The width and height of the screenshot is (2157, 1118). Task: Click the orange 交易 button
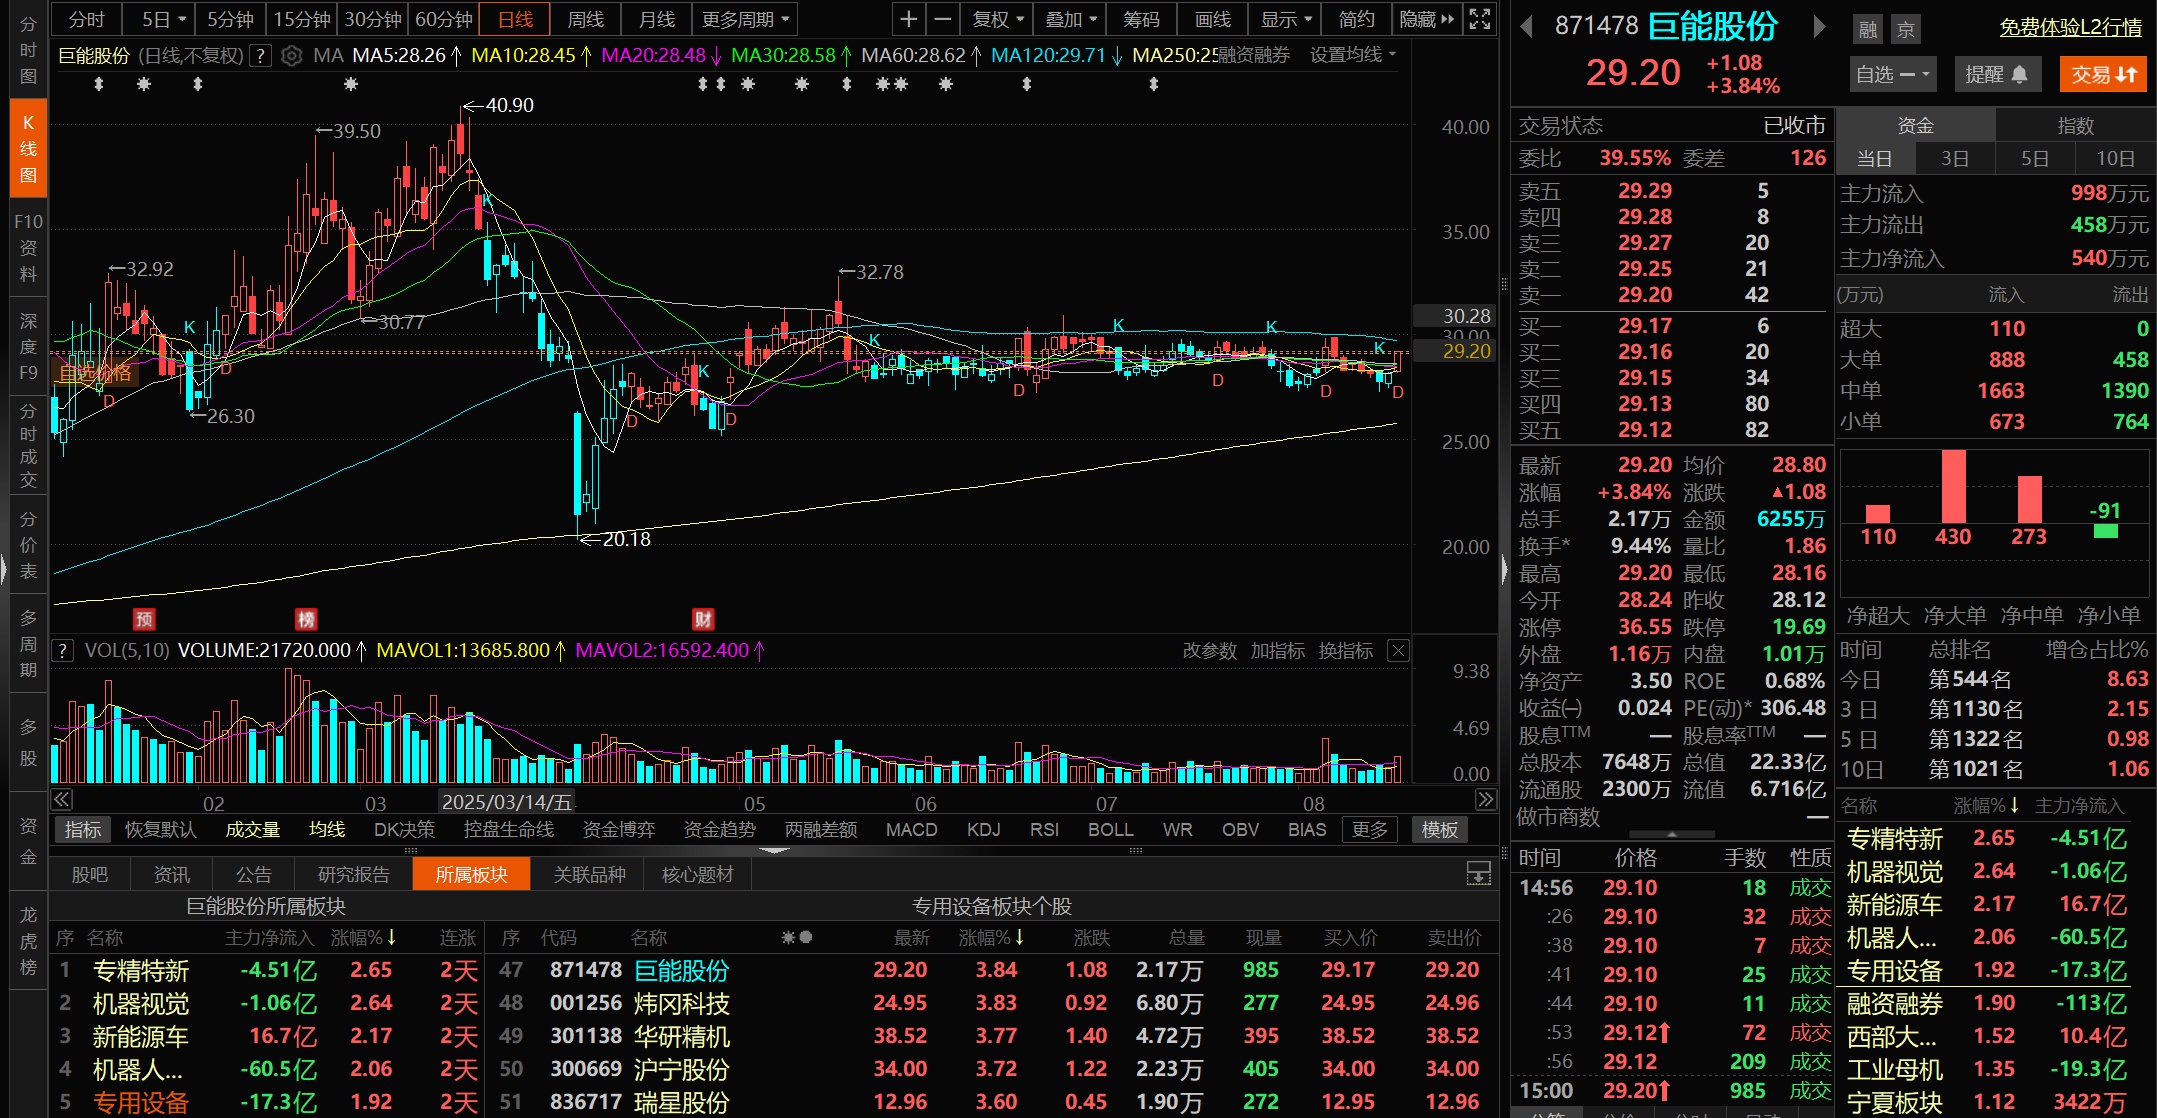tap(2103, 74)
